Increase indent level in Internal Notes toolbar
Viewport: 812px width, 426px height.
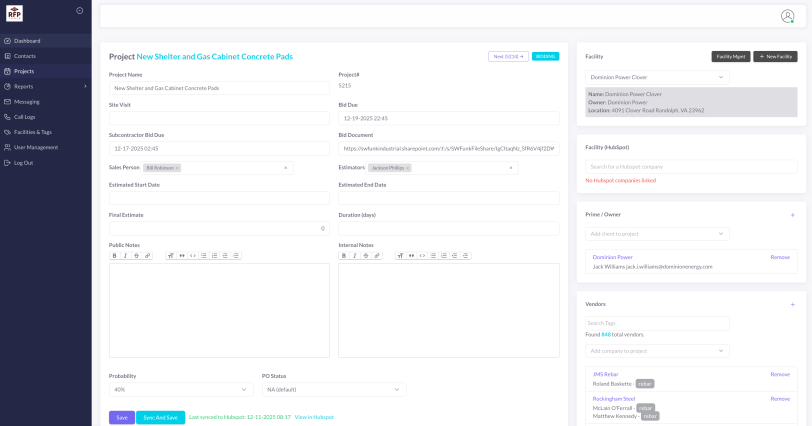(x=465, y=256)
